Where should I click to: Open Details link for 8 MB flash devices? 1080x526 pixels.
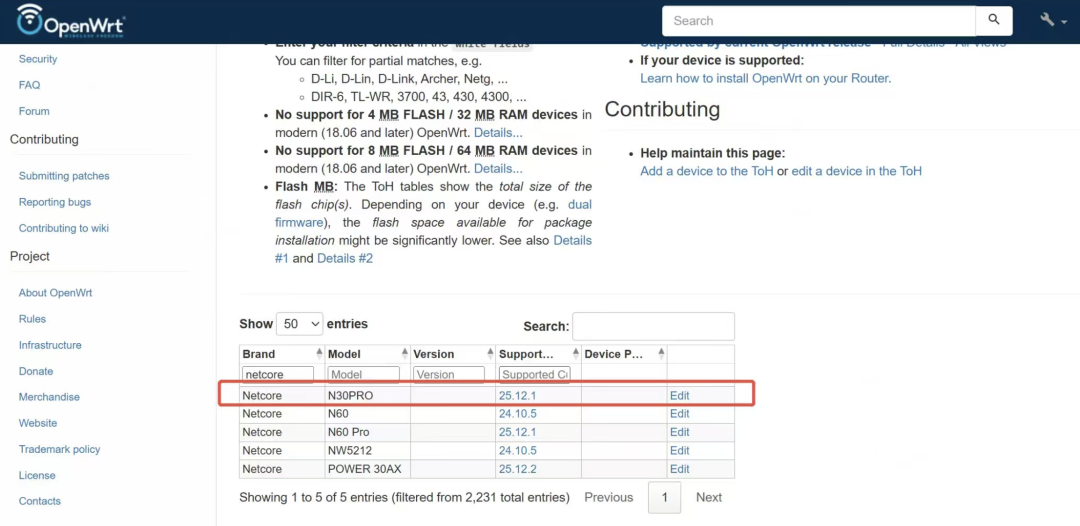point(498,169)
